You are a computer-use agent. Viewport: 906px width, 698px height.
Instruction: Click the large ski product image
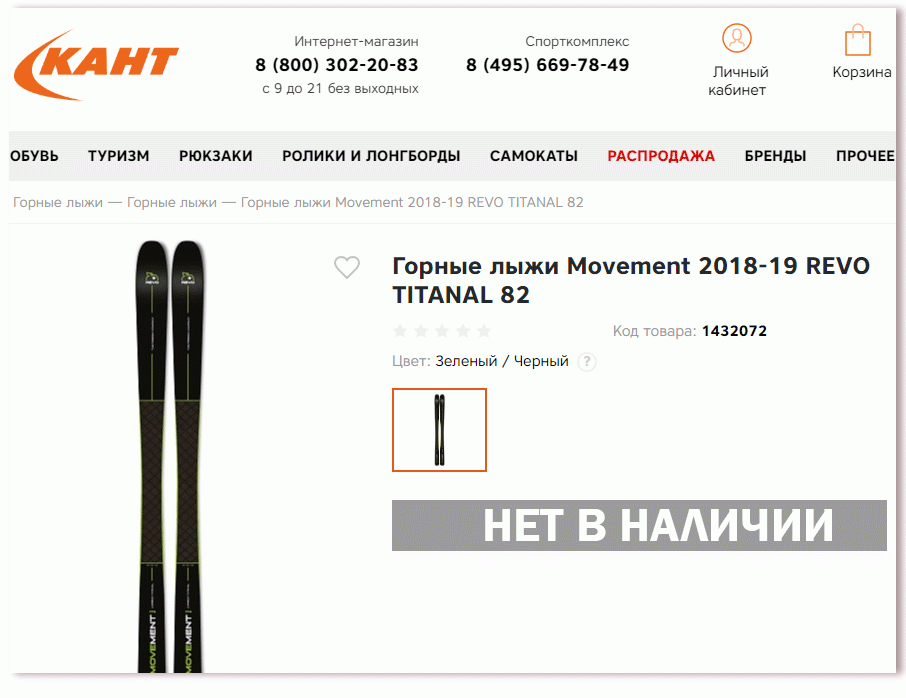(170, 456)
